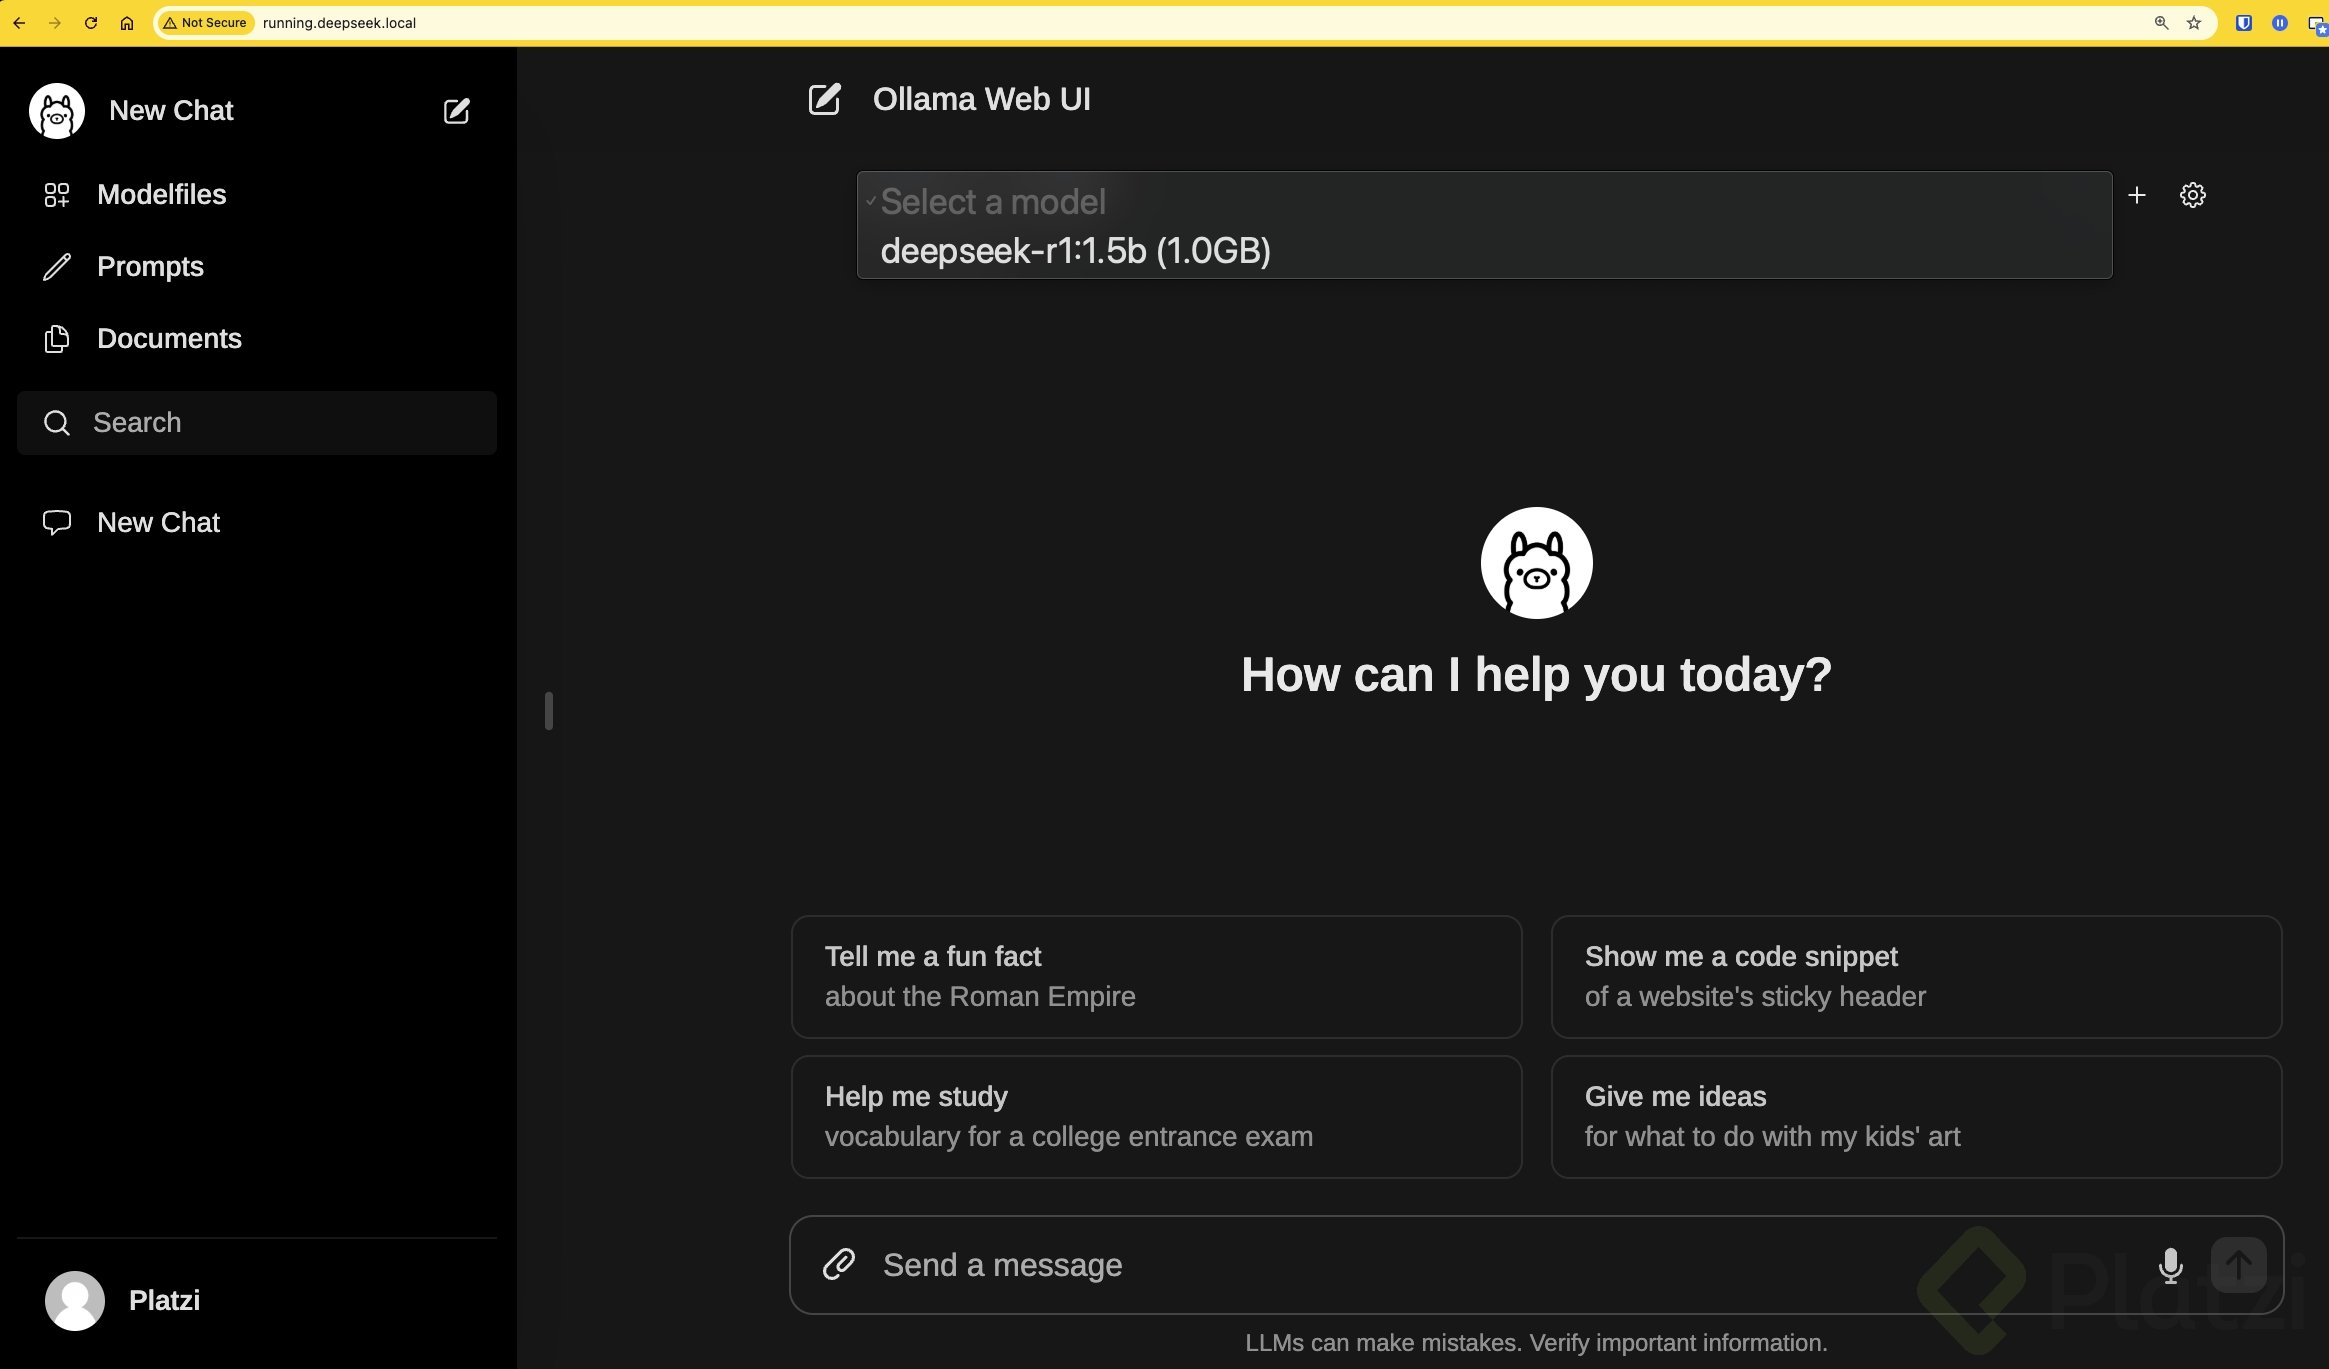
Task: Click the send message arrow button
Action: (2239, 1265)
